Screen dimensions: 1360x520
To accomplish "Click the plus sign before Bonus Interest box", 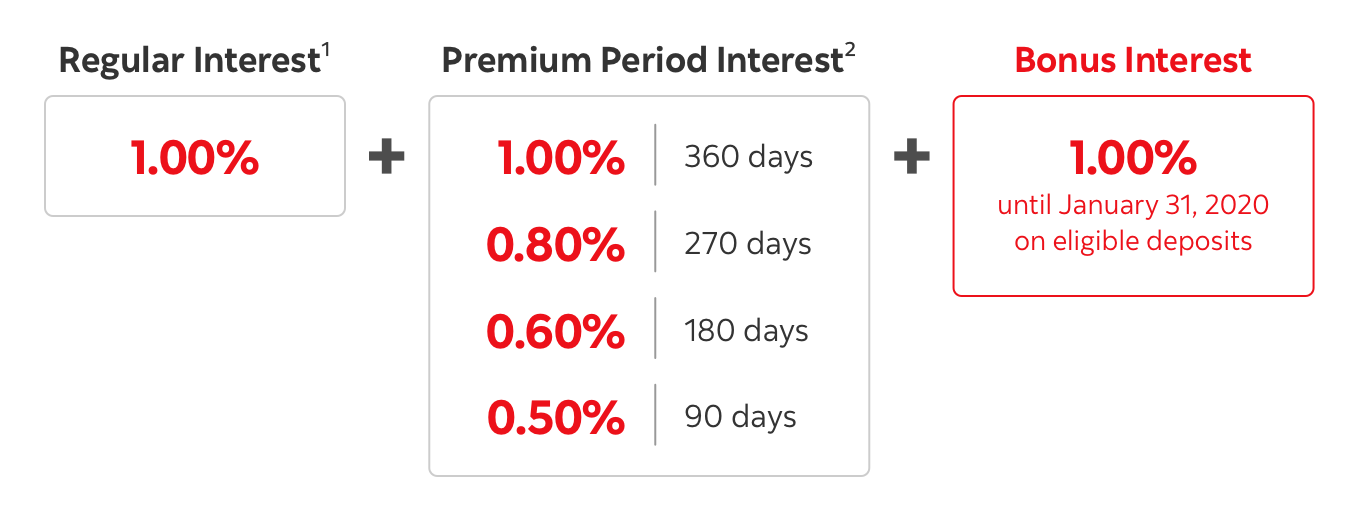I will click(x=911, y=157).
